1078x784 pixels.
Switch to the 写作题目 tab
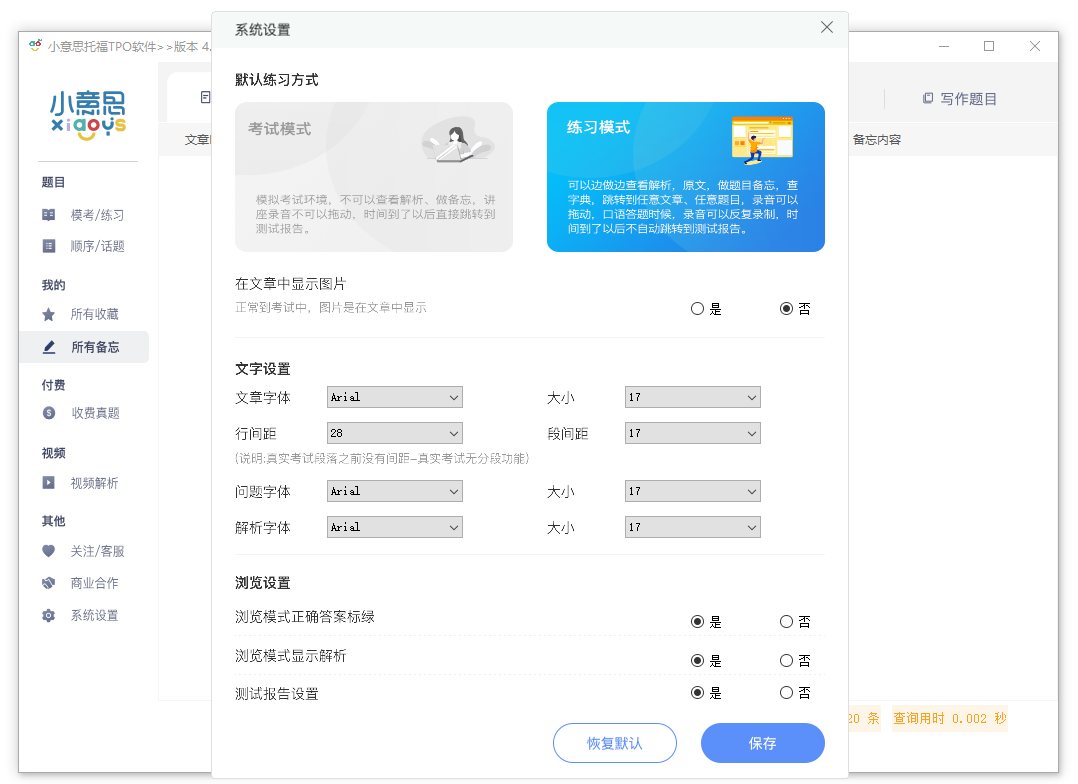[x=960, y=98]
